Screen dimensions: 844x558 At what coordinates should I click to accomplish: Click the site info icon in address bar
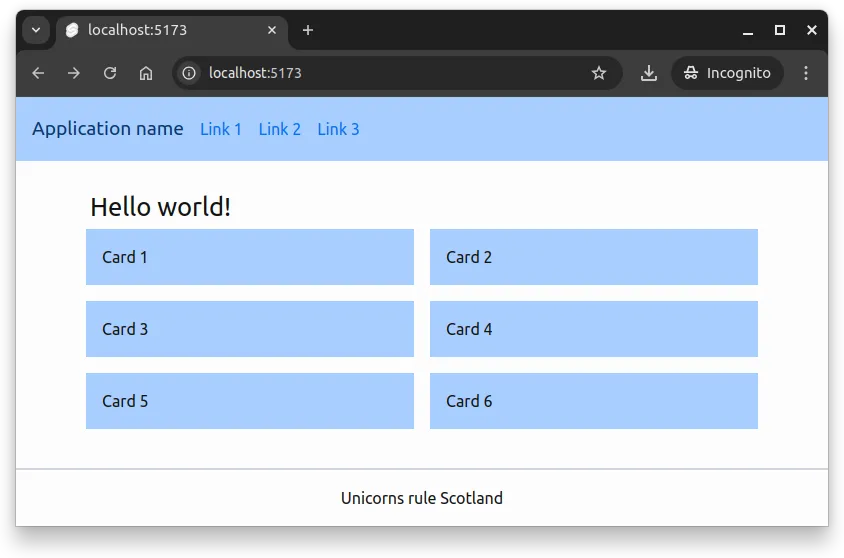[x=189, y=73]
